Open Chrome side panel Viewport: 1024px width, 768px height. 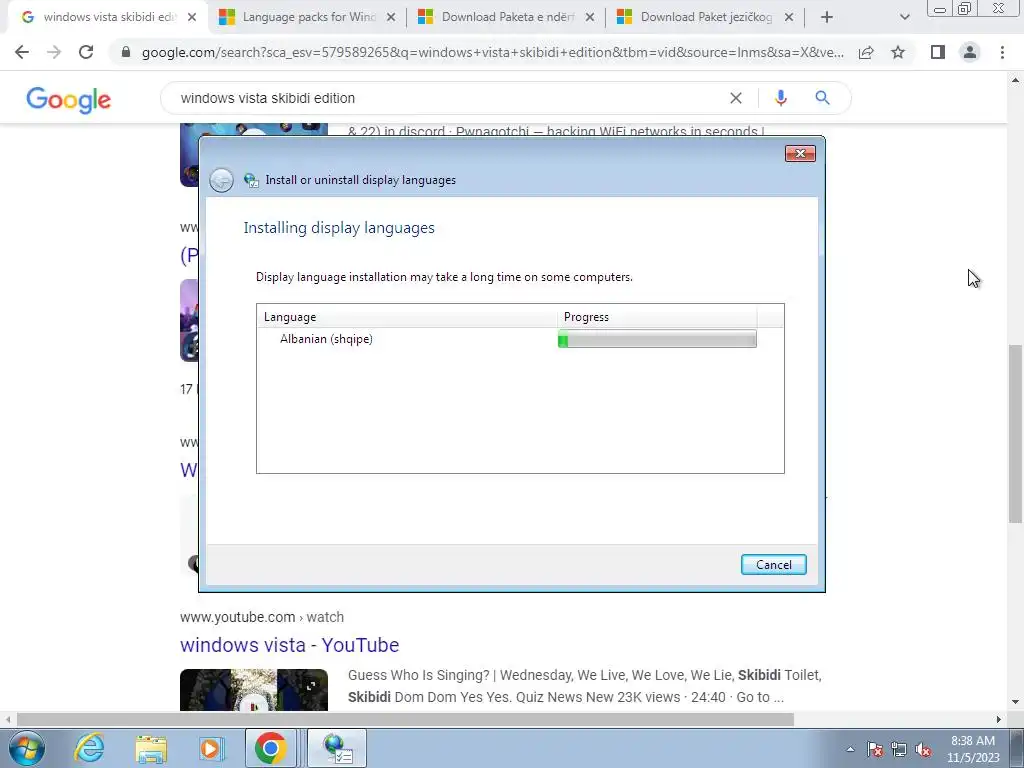pos(938,52)
